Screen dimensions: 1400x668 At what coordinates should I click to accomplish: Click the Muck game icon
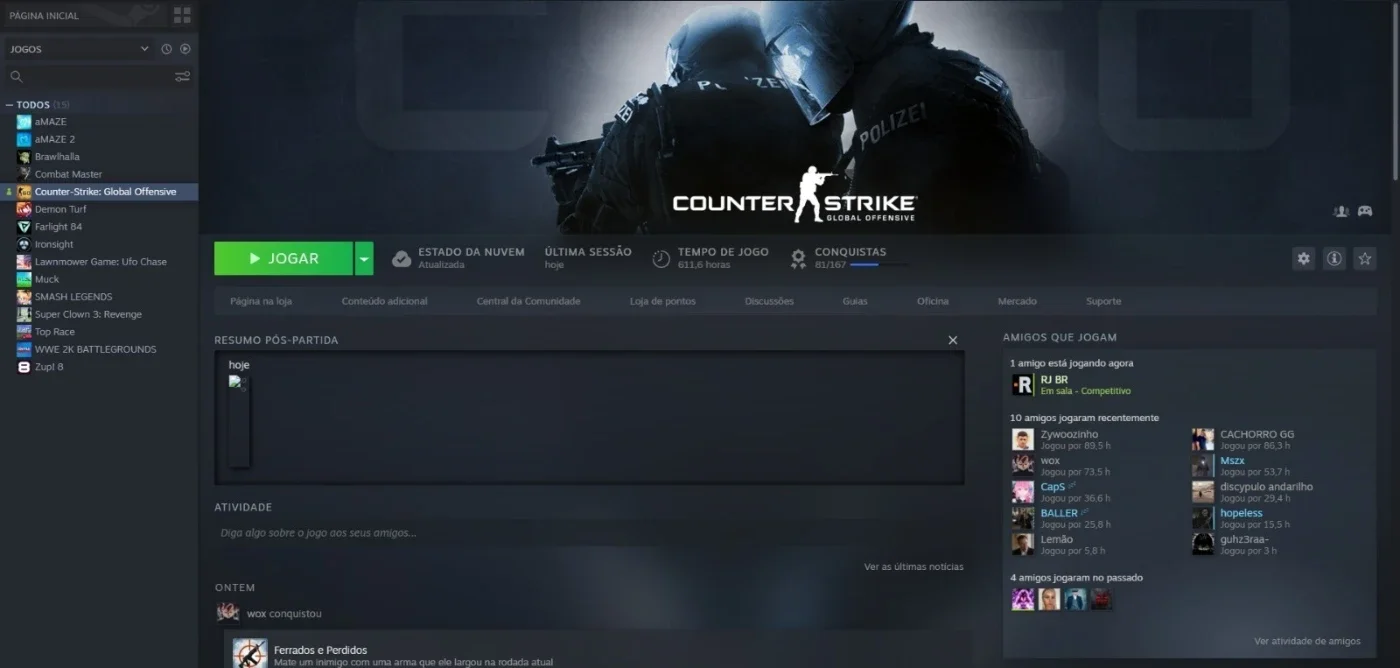pos(24,279)
